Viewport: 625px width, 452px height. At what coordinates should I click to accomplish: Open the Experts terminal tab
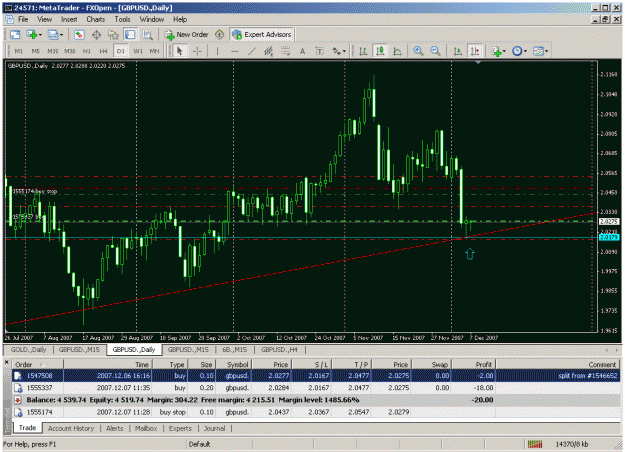pos(180,428)
